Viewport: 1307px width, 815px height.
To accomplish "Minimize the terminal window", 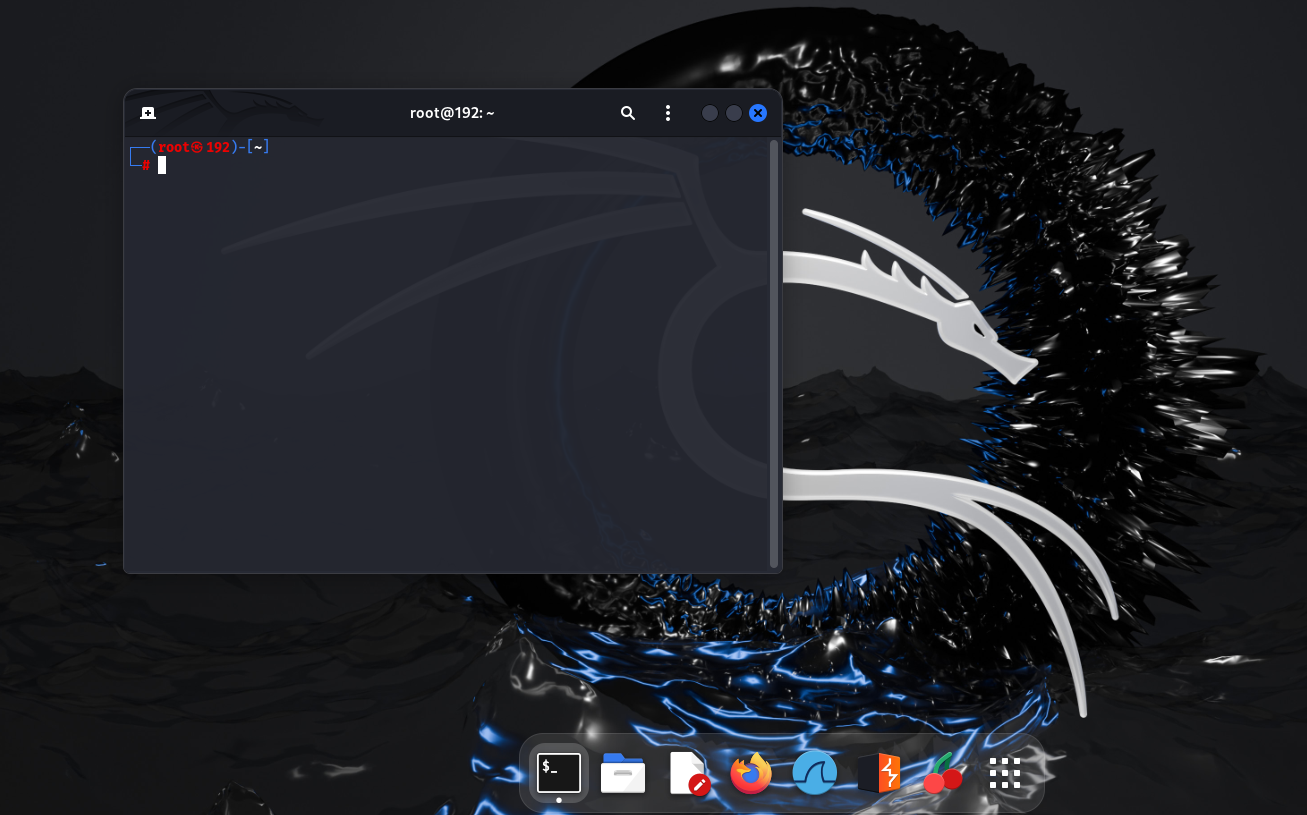I will tap(710, 113).
